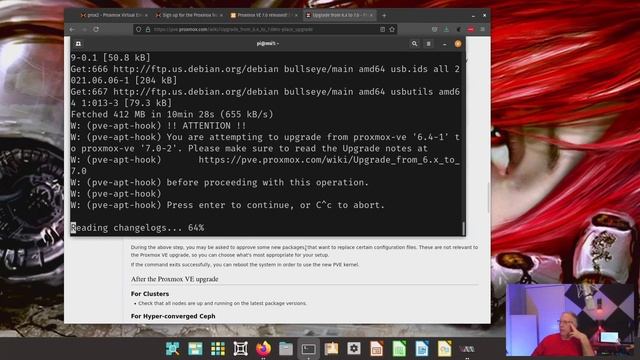Viewport: 640px width, 360px height.
Task: Click the 'Fetched 412 MB' terminal line
Action: point(172,114)
